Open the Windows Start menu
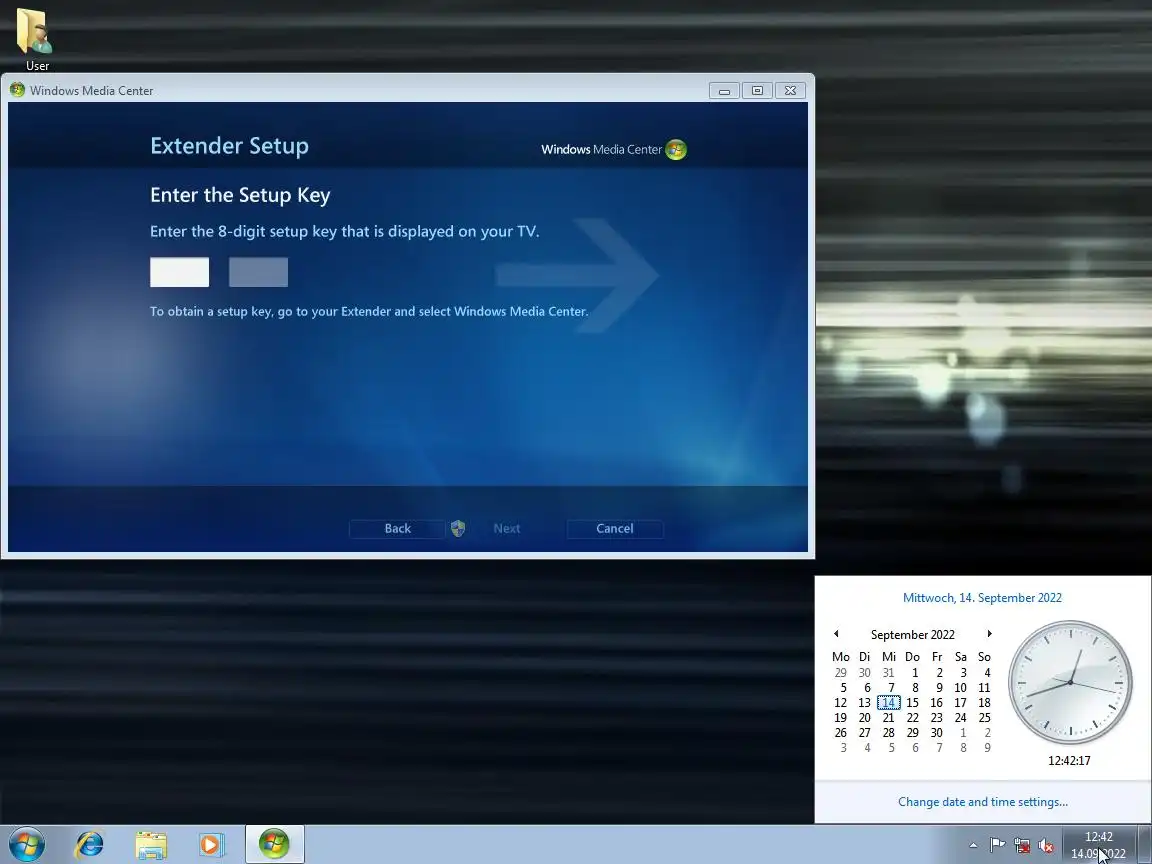 pyautogui.click(x=27, y=844)
